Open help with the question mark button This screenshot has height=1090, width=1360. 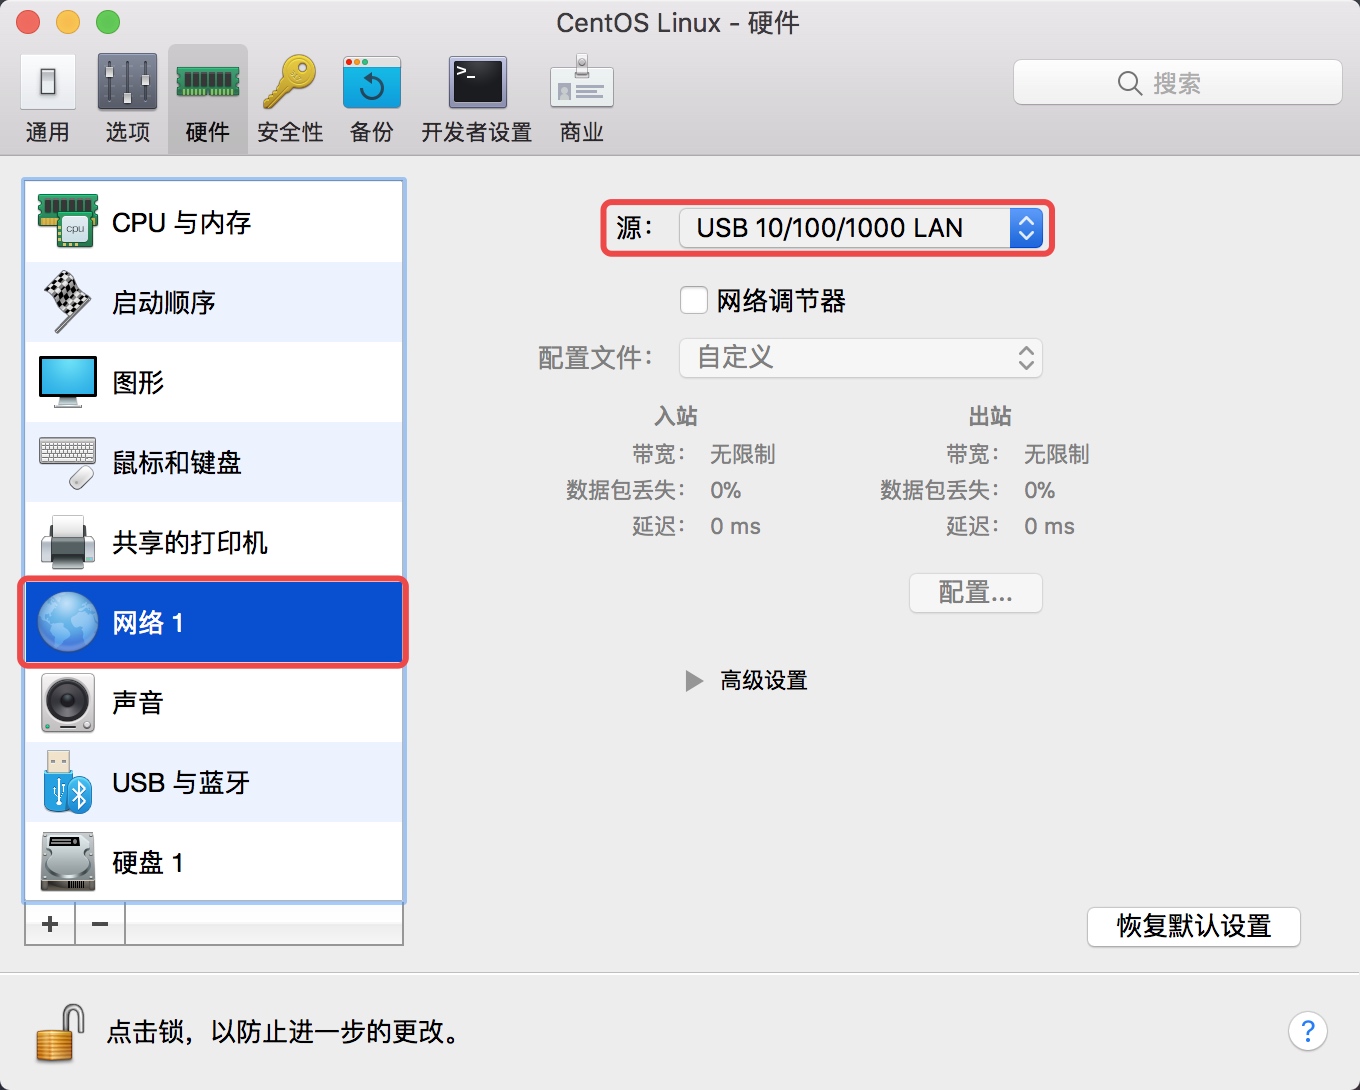pyautogui.click(x=1307, y=1031)
